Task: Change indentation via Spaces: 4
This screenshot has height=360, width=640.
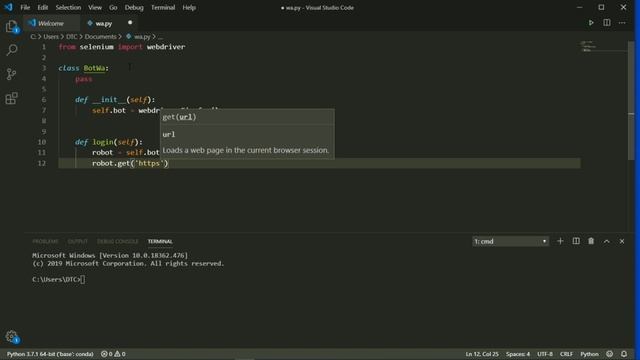Action: (518, 354)
